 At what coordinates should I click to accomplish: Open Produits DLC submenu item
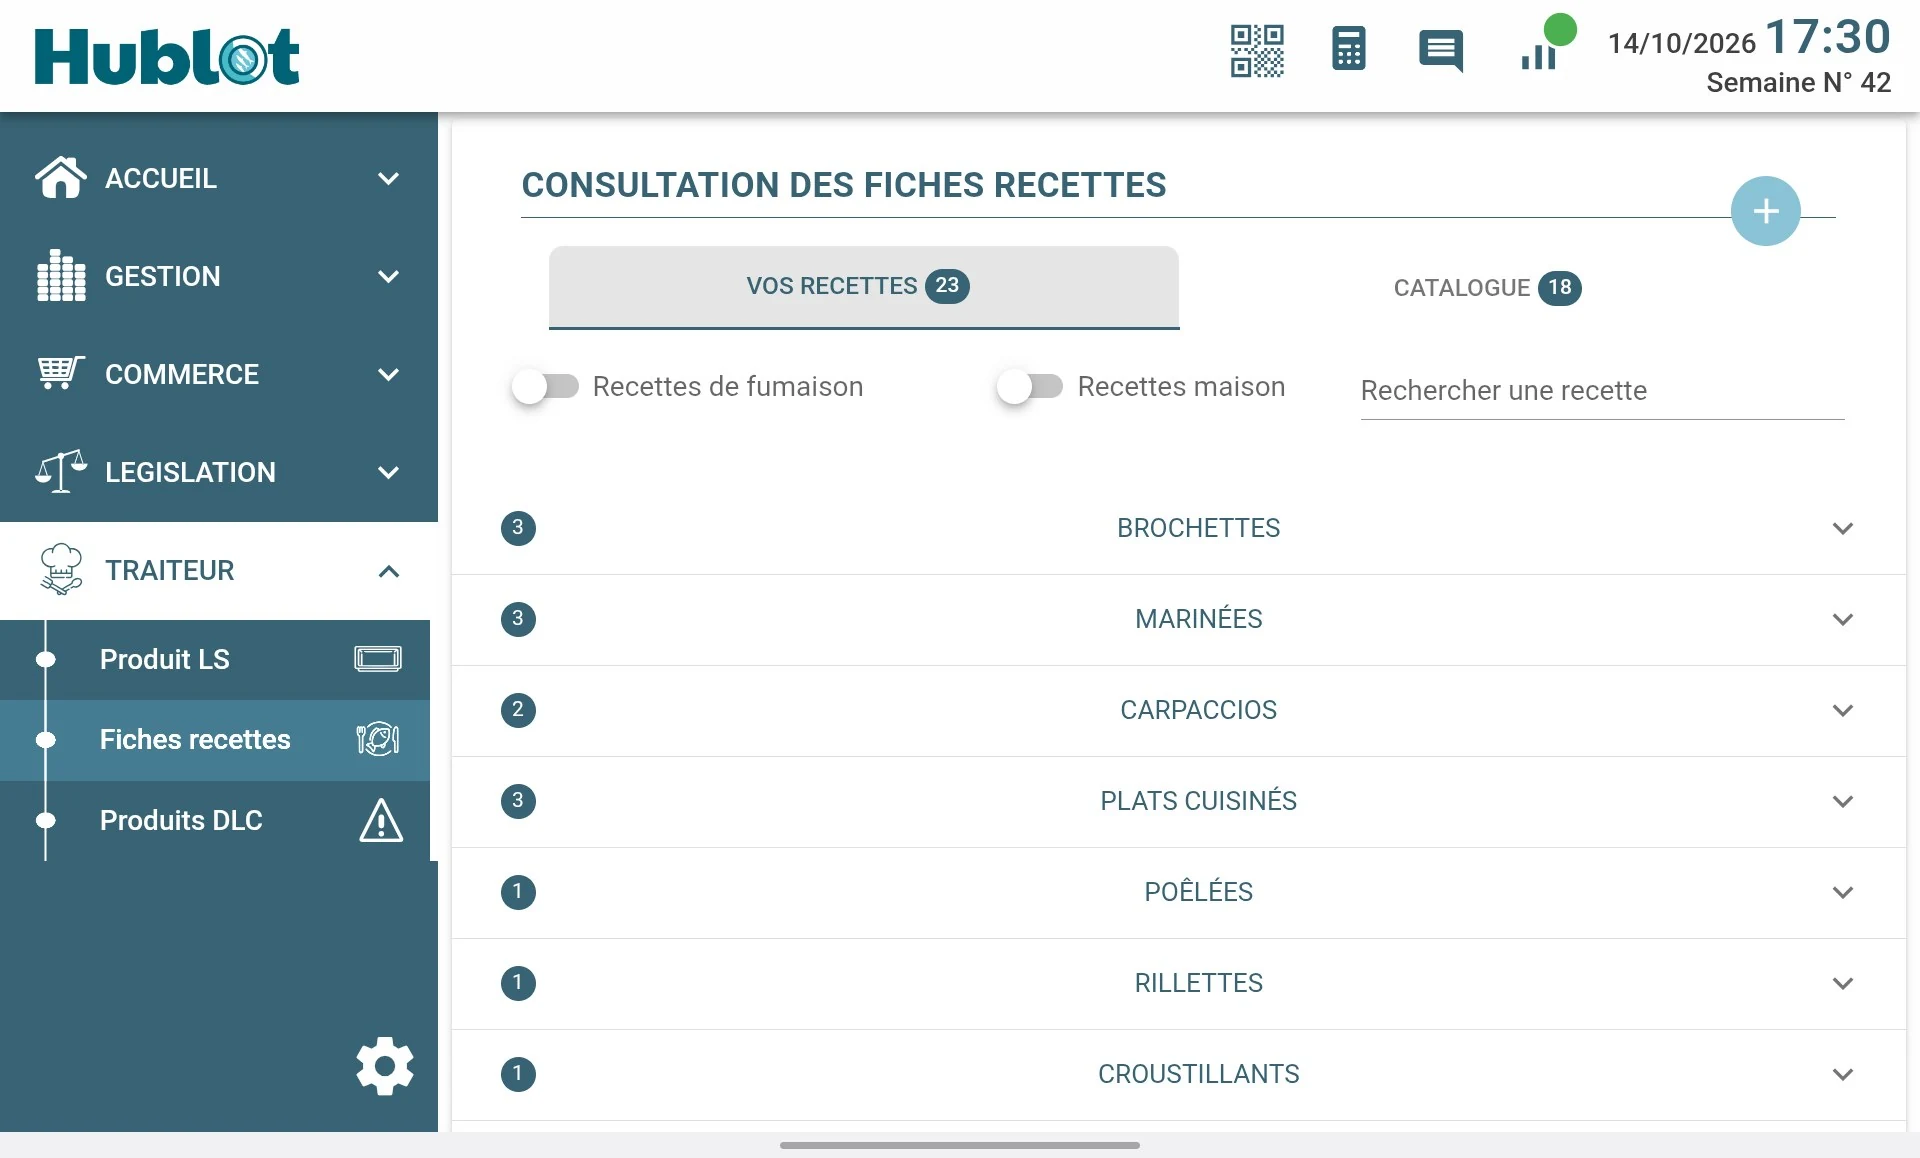click(215, 821)
